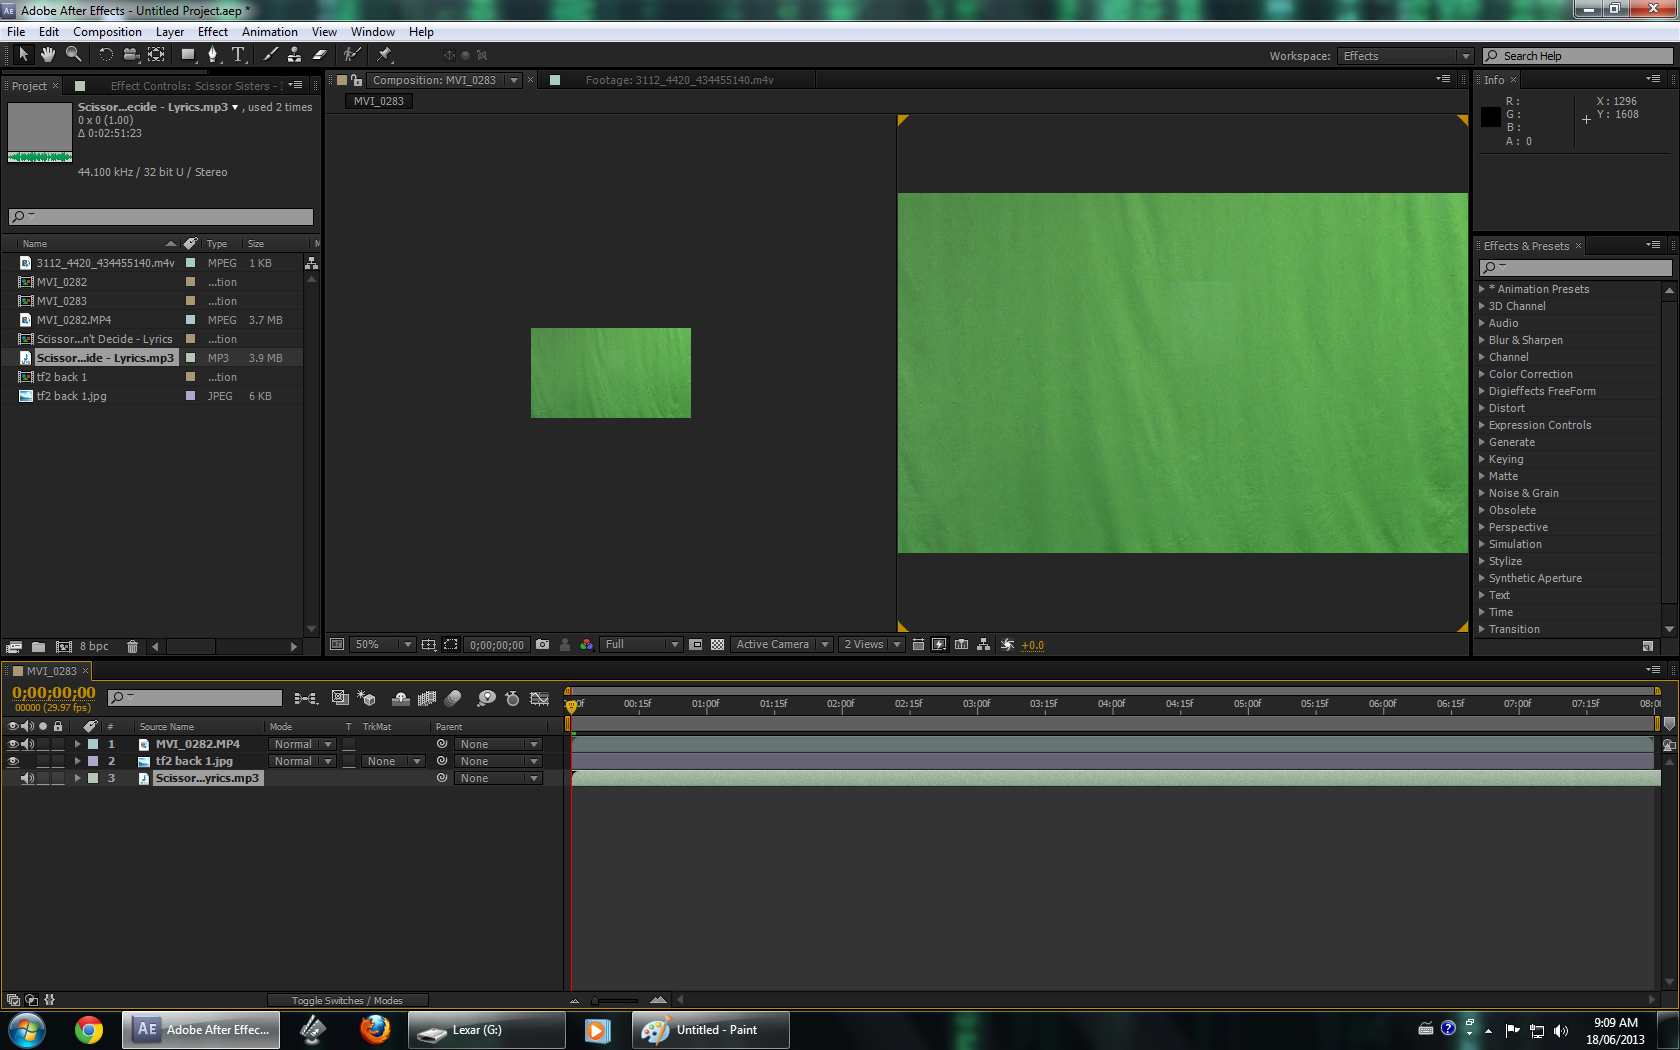Screen dimensions: 1680x1050
Task: Toggle the transparency grid in the viewer
Action: pos(717,645)
